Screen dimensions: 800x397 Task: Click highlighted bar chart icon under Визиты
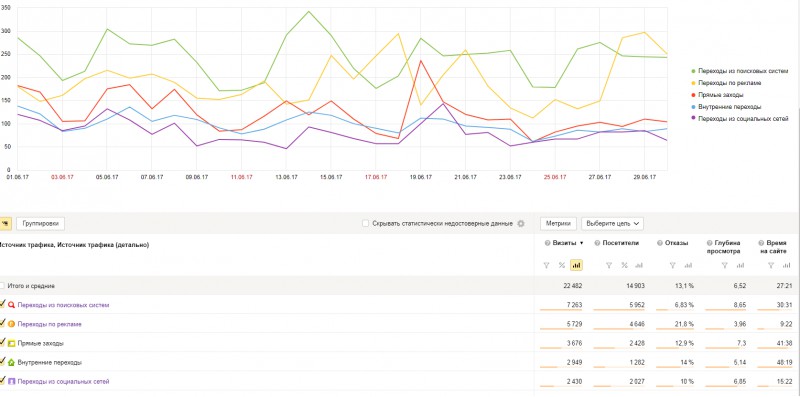tap(577, 265)
